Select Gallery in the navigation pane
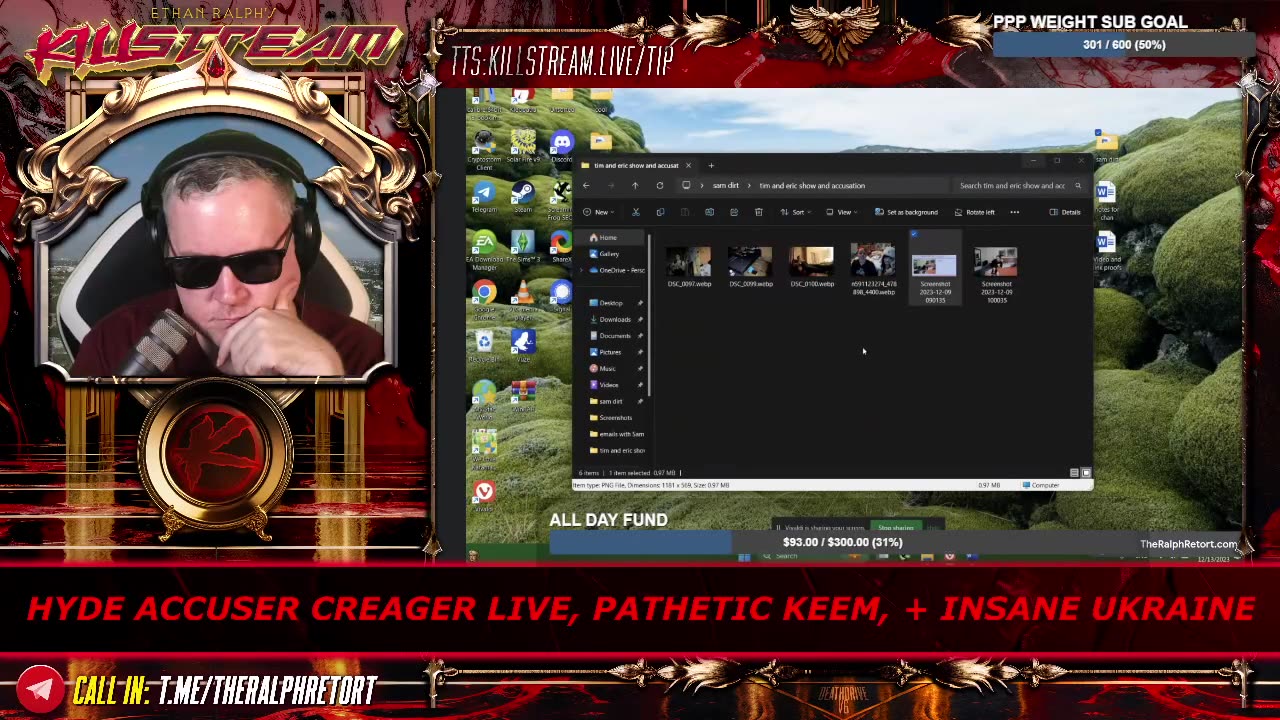This screenshot has width=1280, height=720. (609, 254)
